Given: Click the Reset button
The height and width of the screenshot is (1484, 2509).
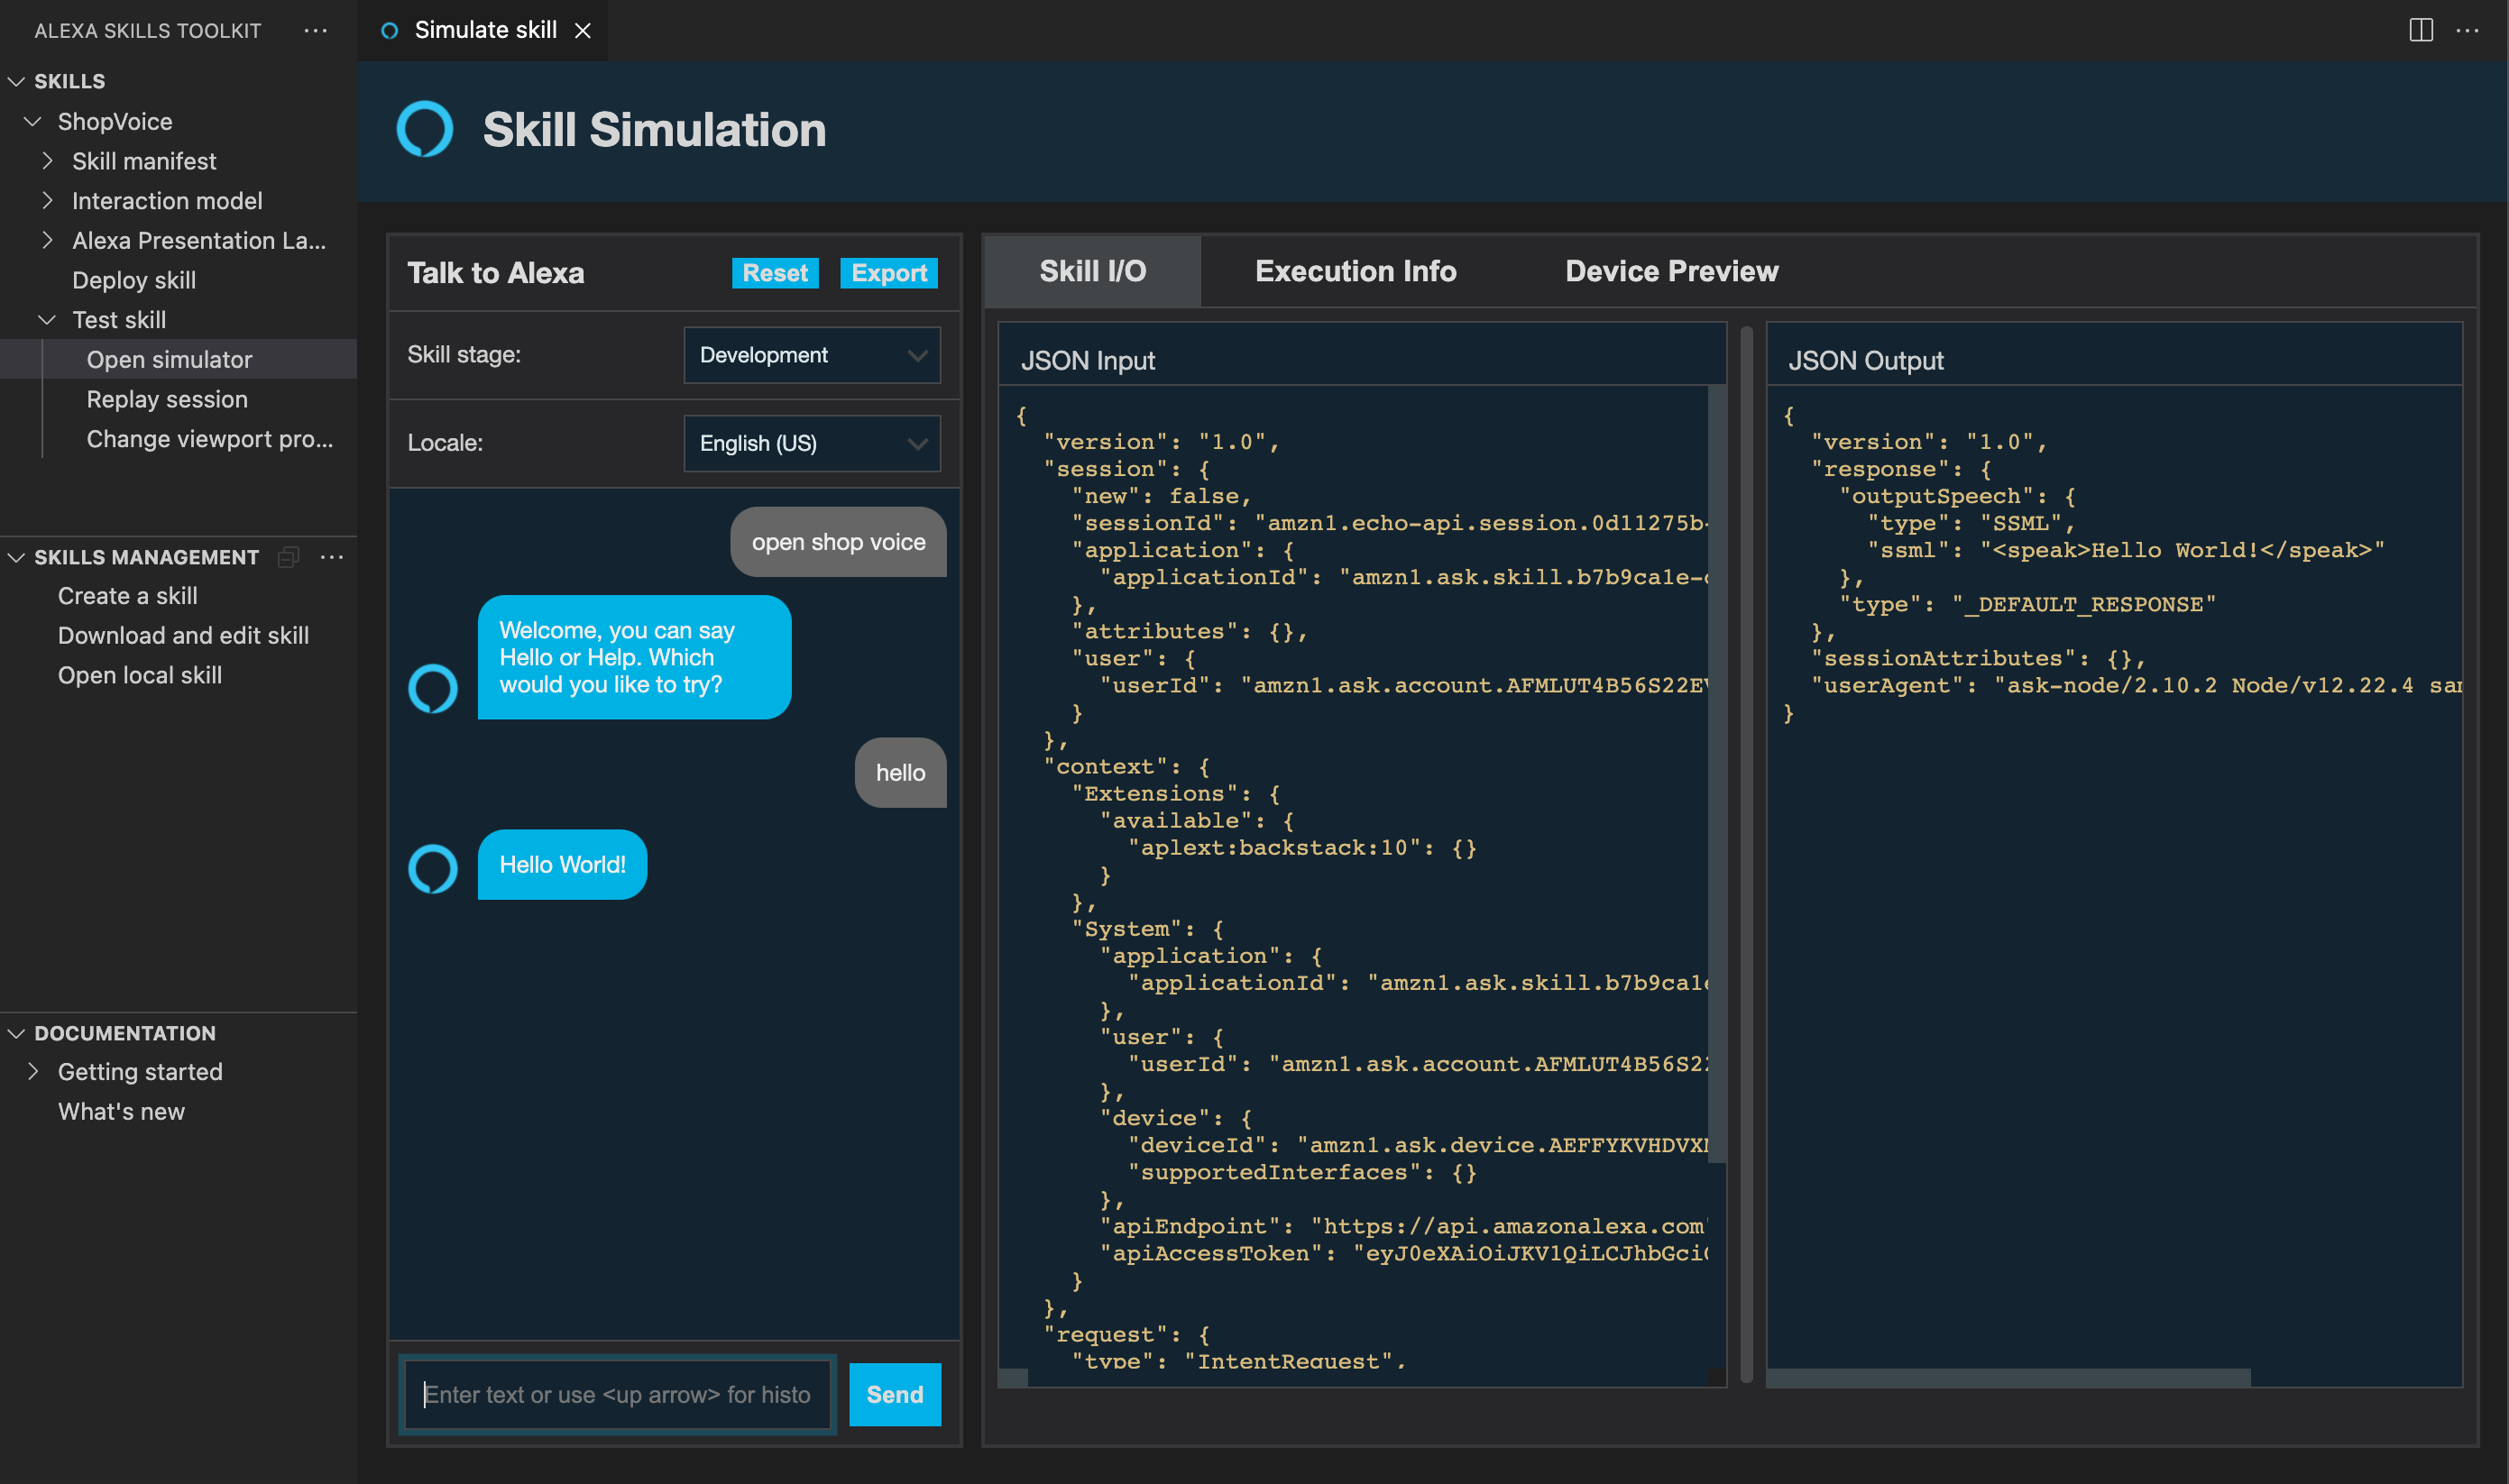Looking at the screenshot, I should point(775,273).
